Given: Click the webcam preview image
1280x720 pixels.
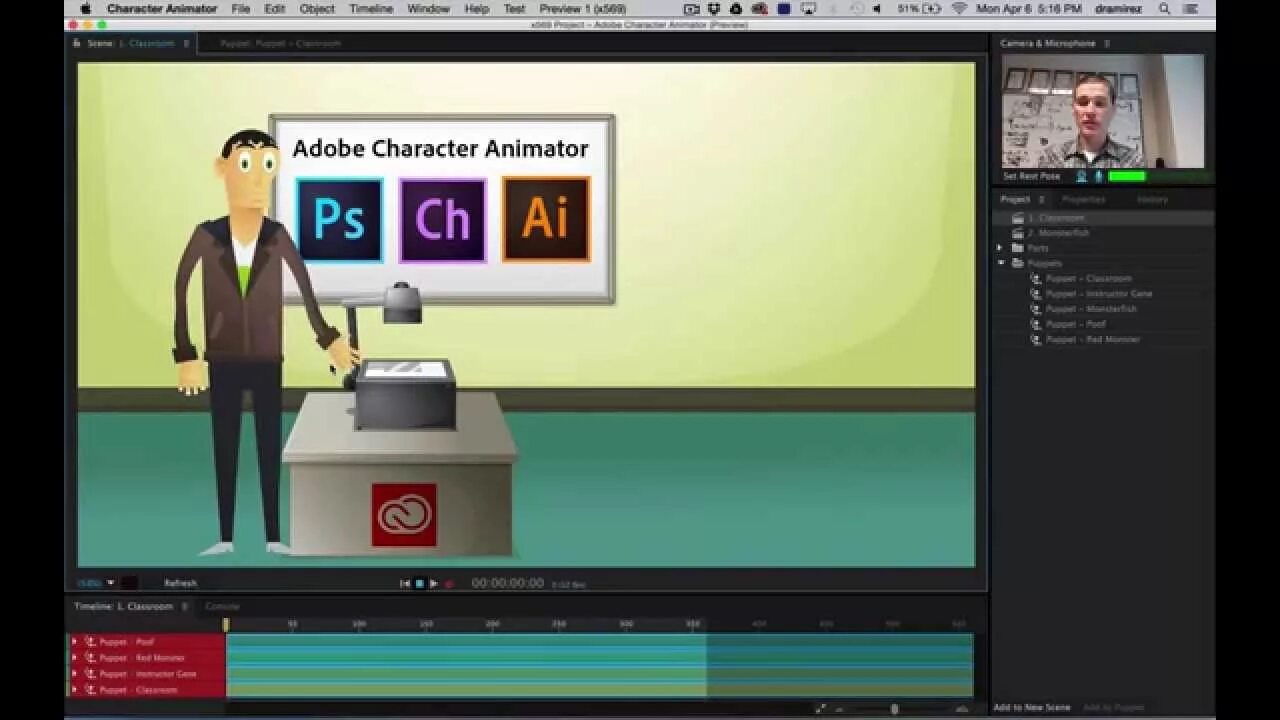Looking at the screenshot, I should [x=1103, y=111].
